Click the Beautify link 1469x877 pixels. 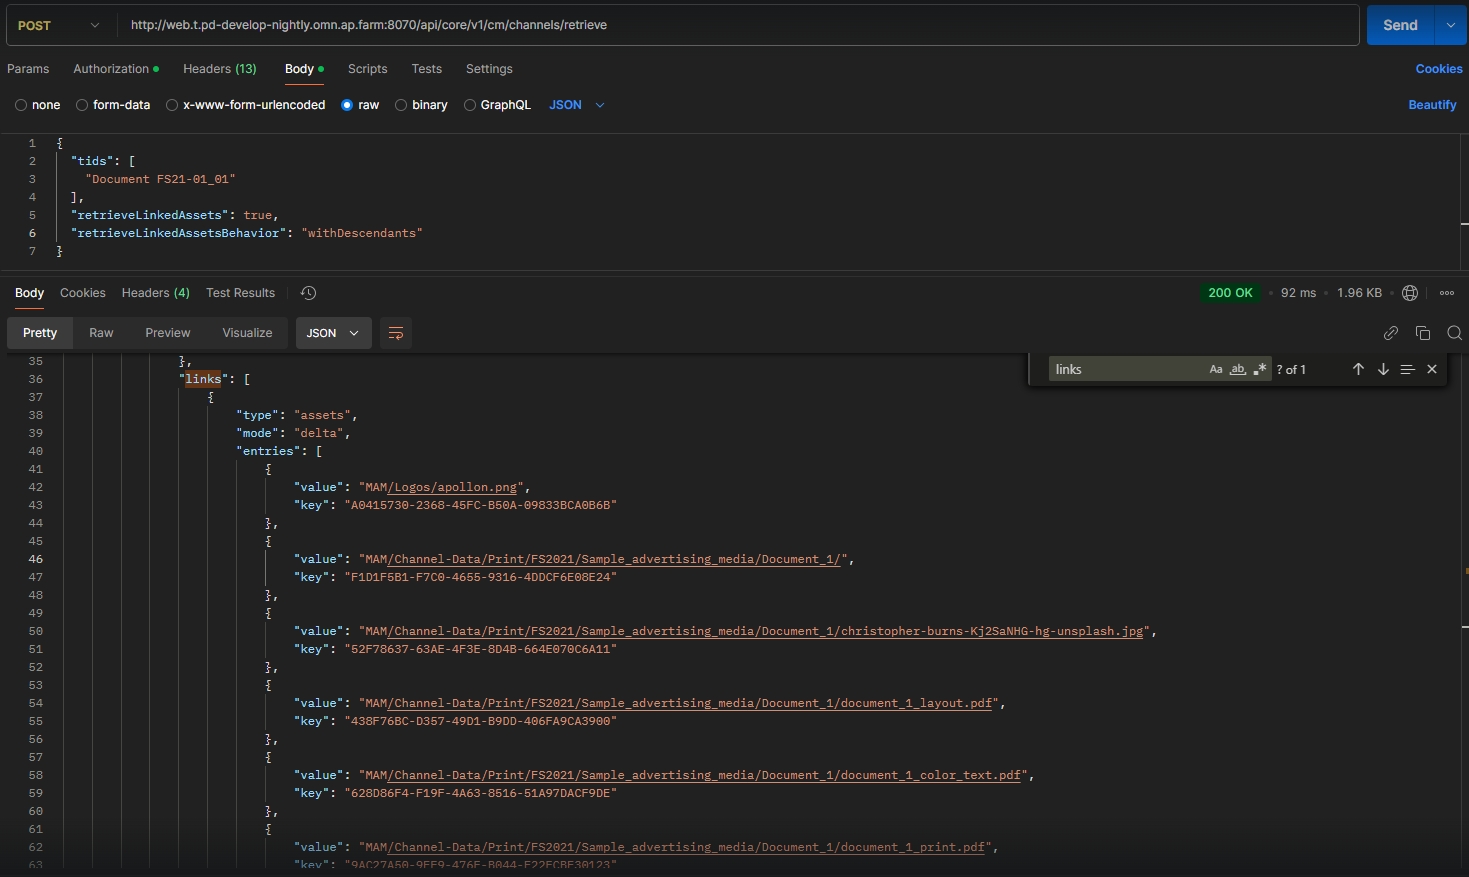coord(1432,105)
